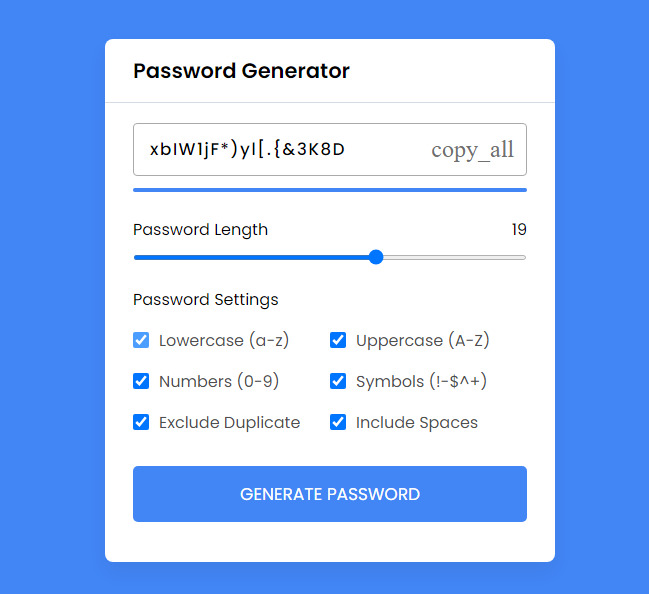649x594 pixels.
Task: Click the Password Generator heading
Action: pos(241,71)
